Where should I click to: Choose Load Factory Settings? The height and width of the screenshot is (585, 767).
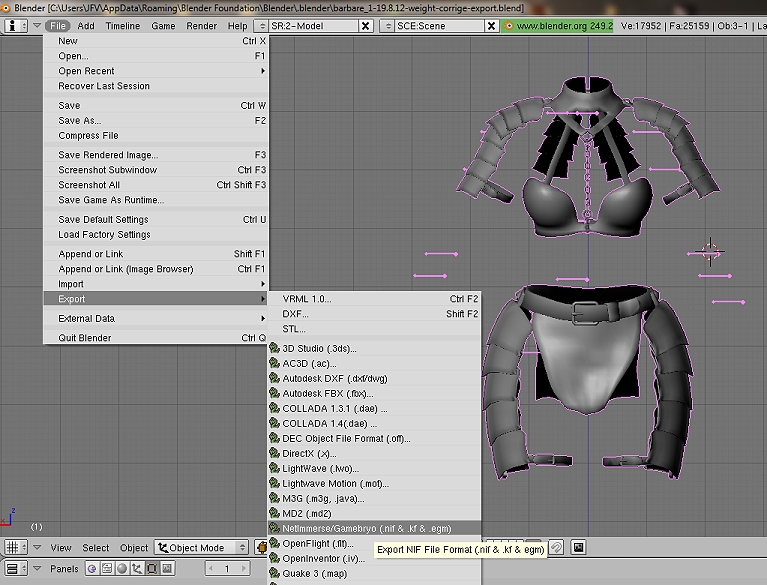click(156, 235)
